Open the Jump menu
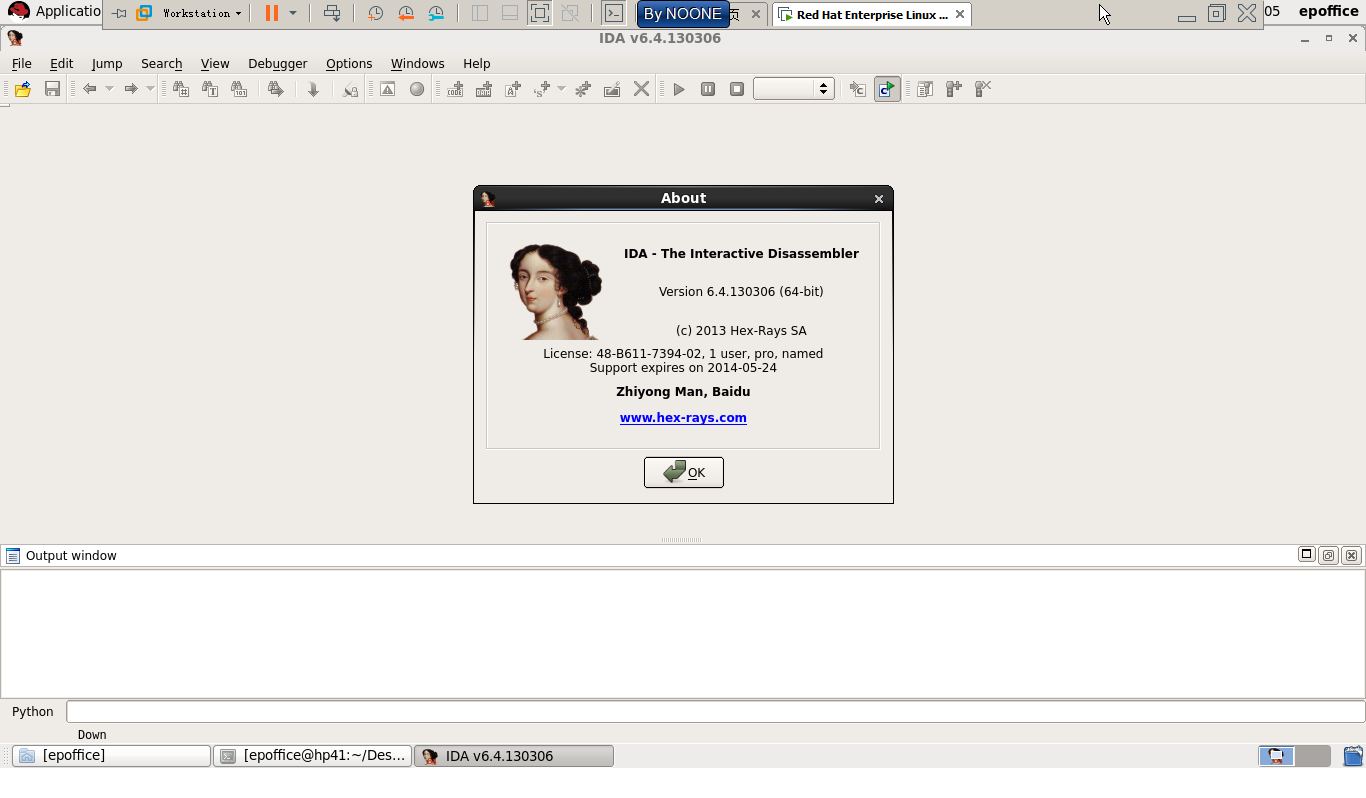The image size is (1366, 798). [107, 63]
